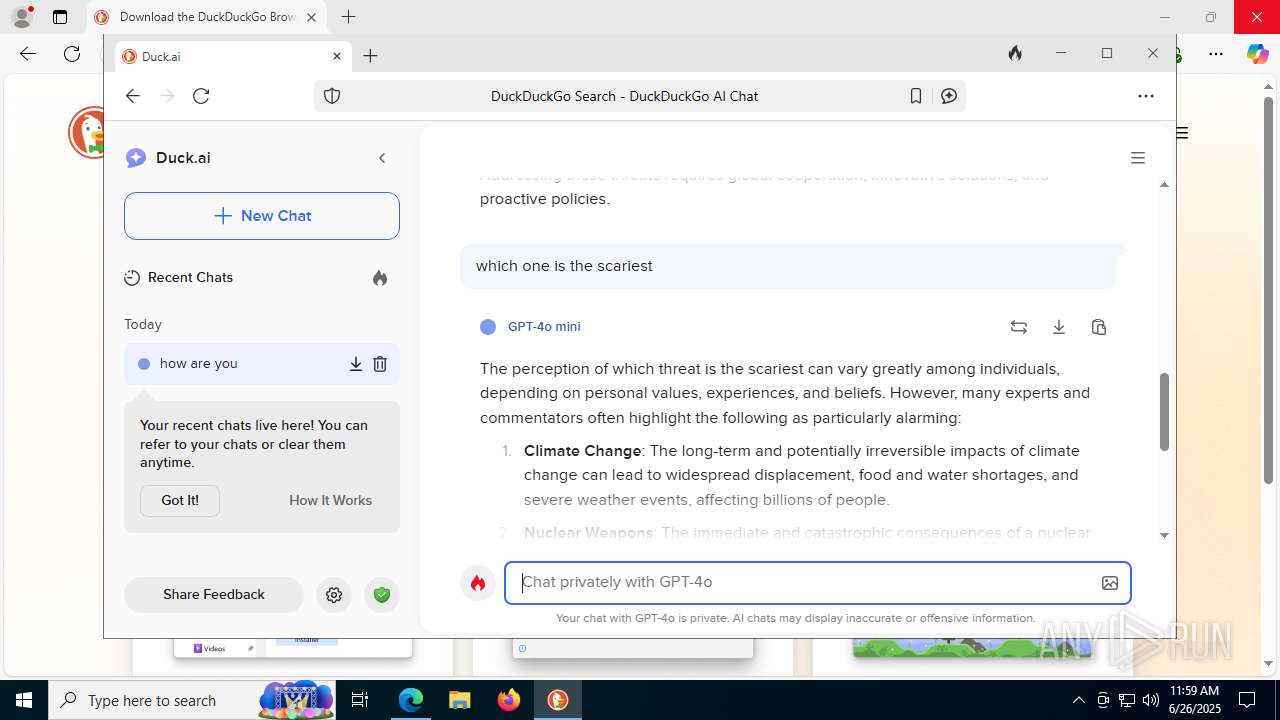Open File Explorer from the taskbar
The height and width of the screenshot is (720, 1280).
point(459,700)
